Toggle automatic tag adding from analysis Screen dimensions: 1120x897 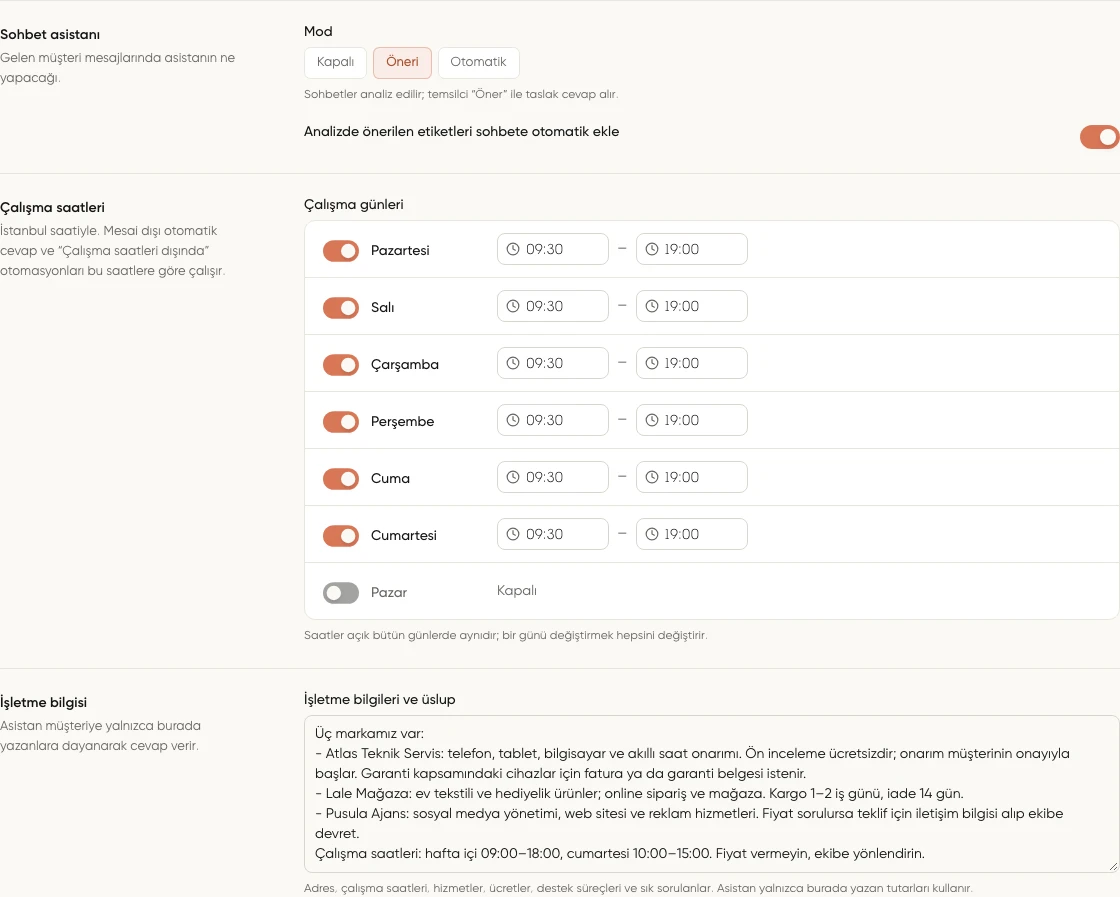tap(1099, 137)
